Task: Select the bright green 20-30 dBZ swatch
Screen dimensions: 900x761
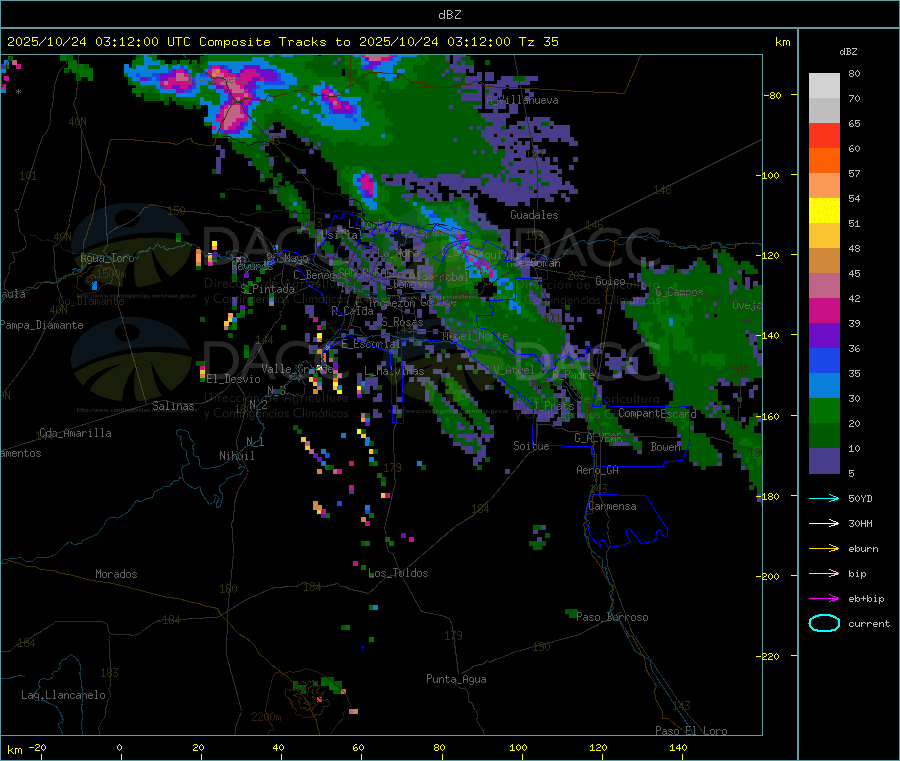Action: point(824,411)
